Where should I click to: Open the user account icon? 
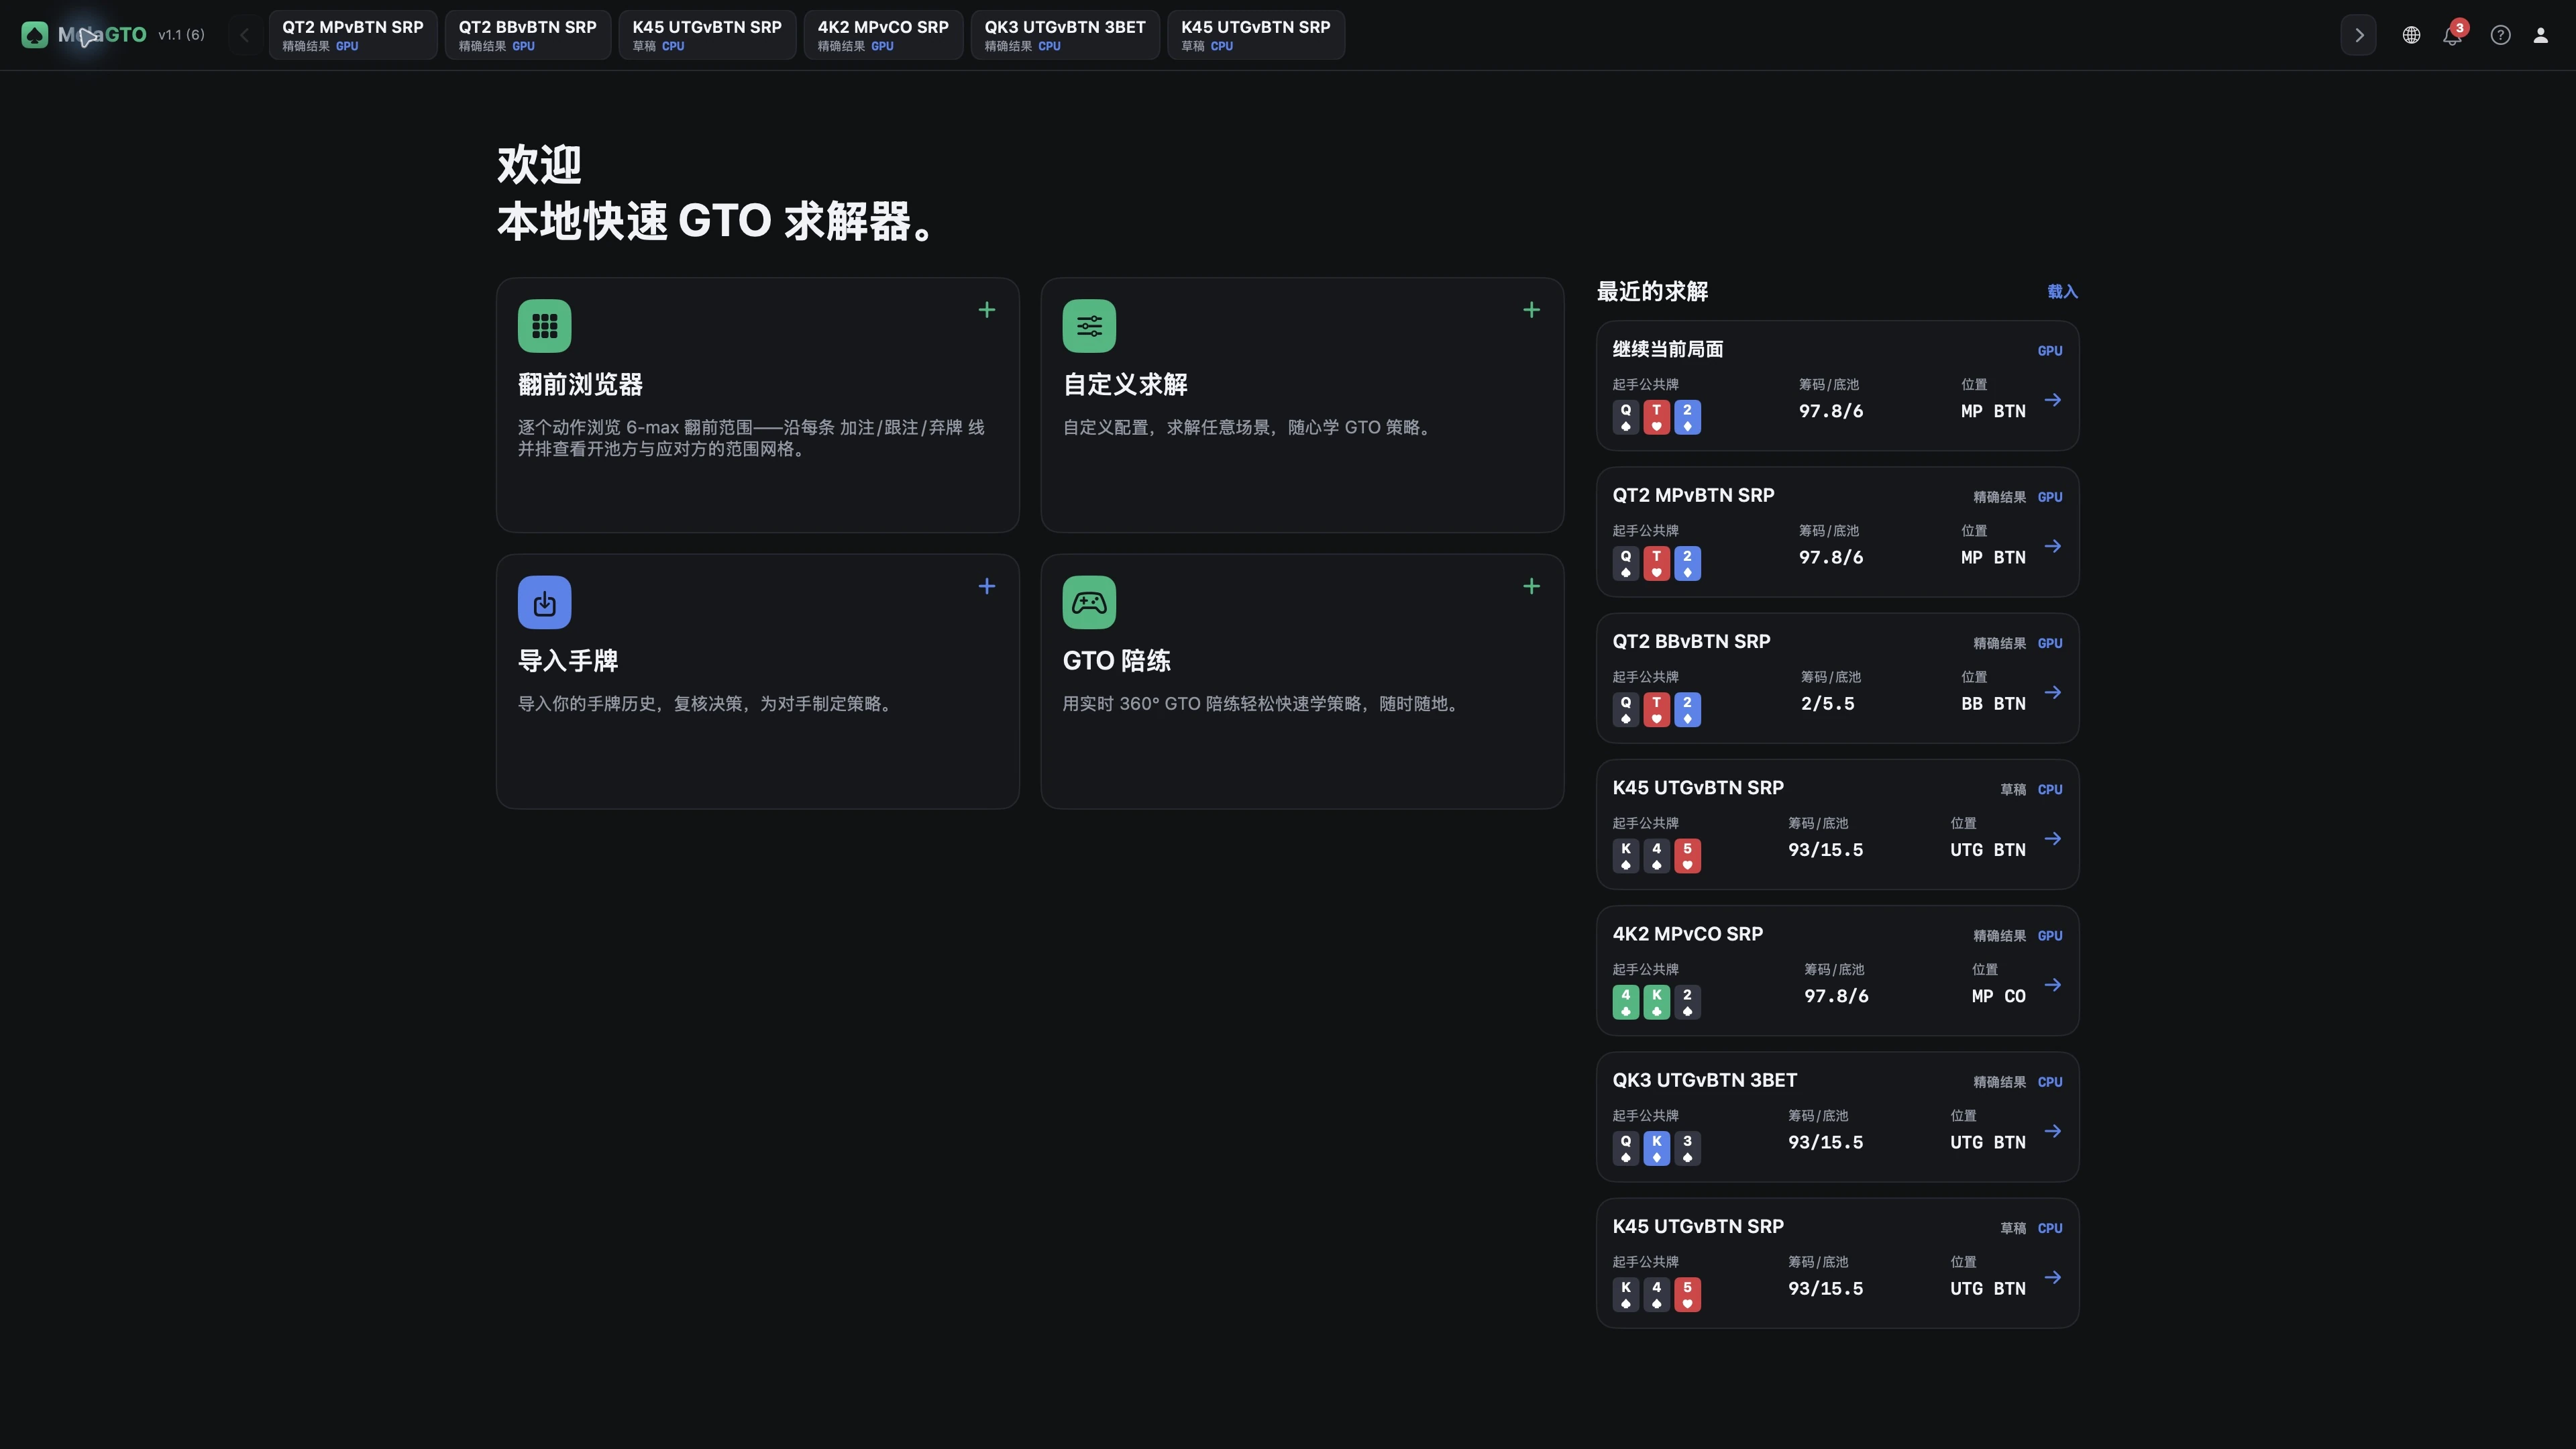(x=2540, y=35)
